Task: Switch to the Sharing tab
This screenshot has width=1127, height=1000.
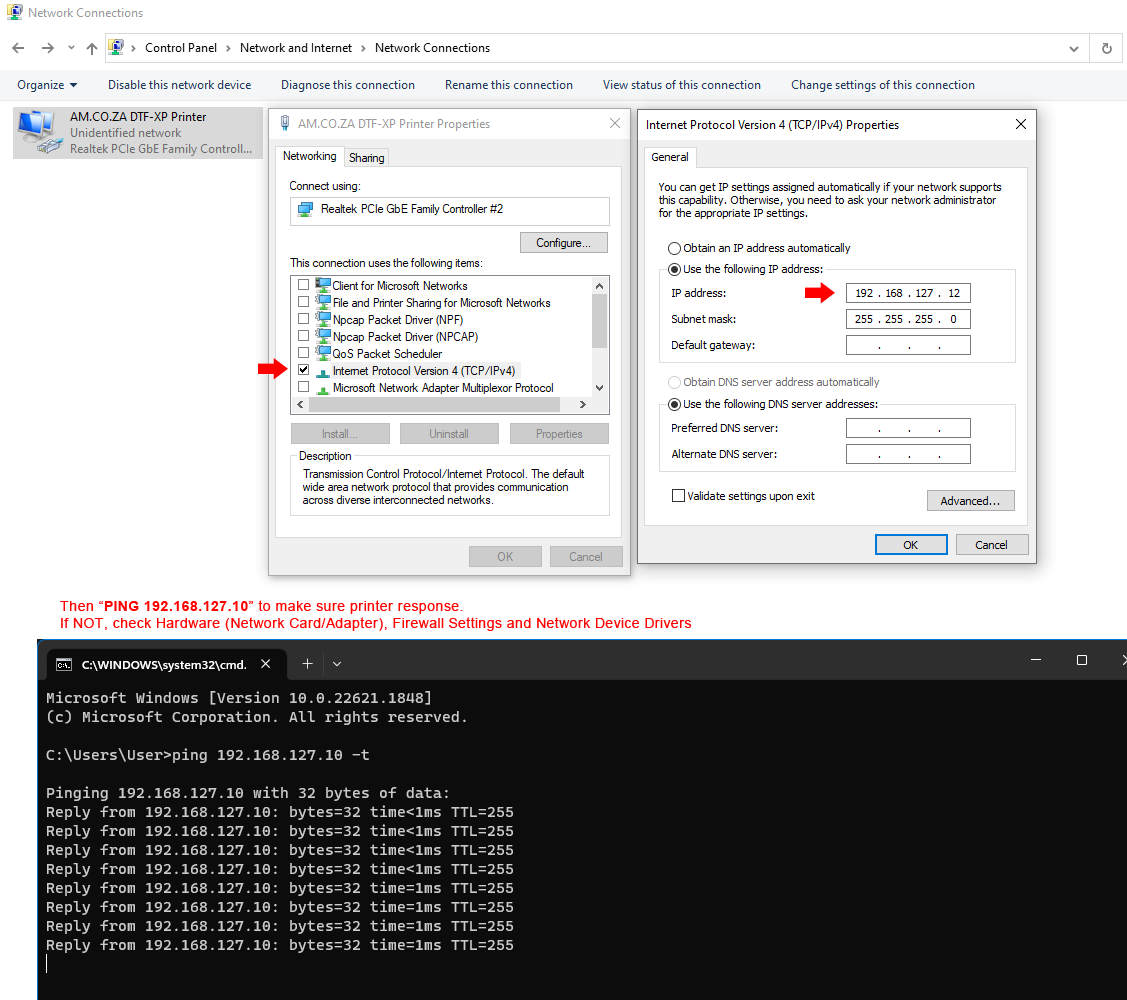Action: click(367, 158)
